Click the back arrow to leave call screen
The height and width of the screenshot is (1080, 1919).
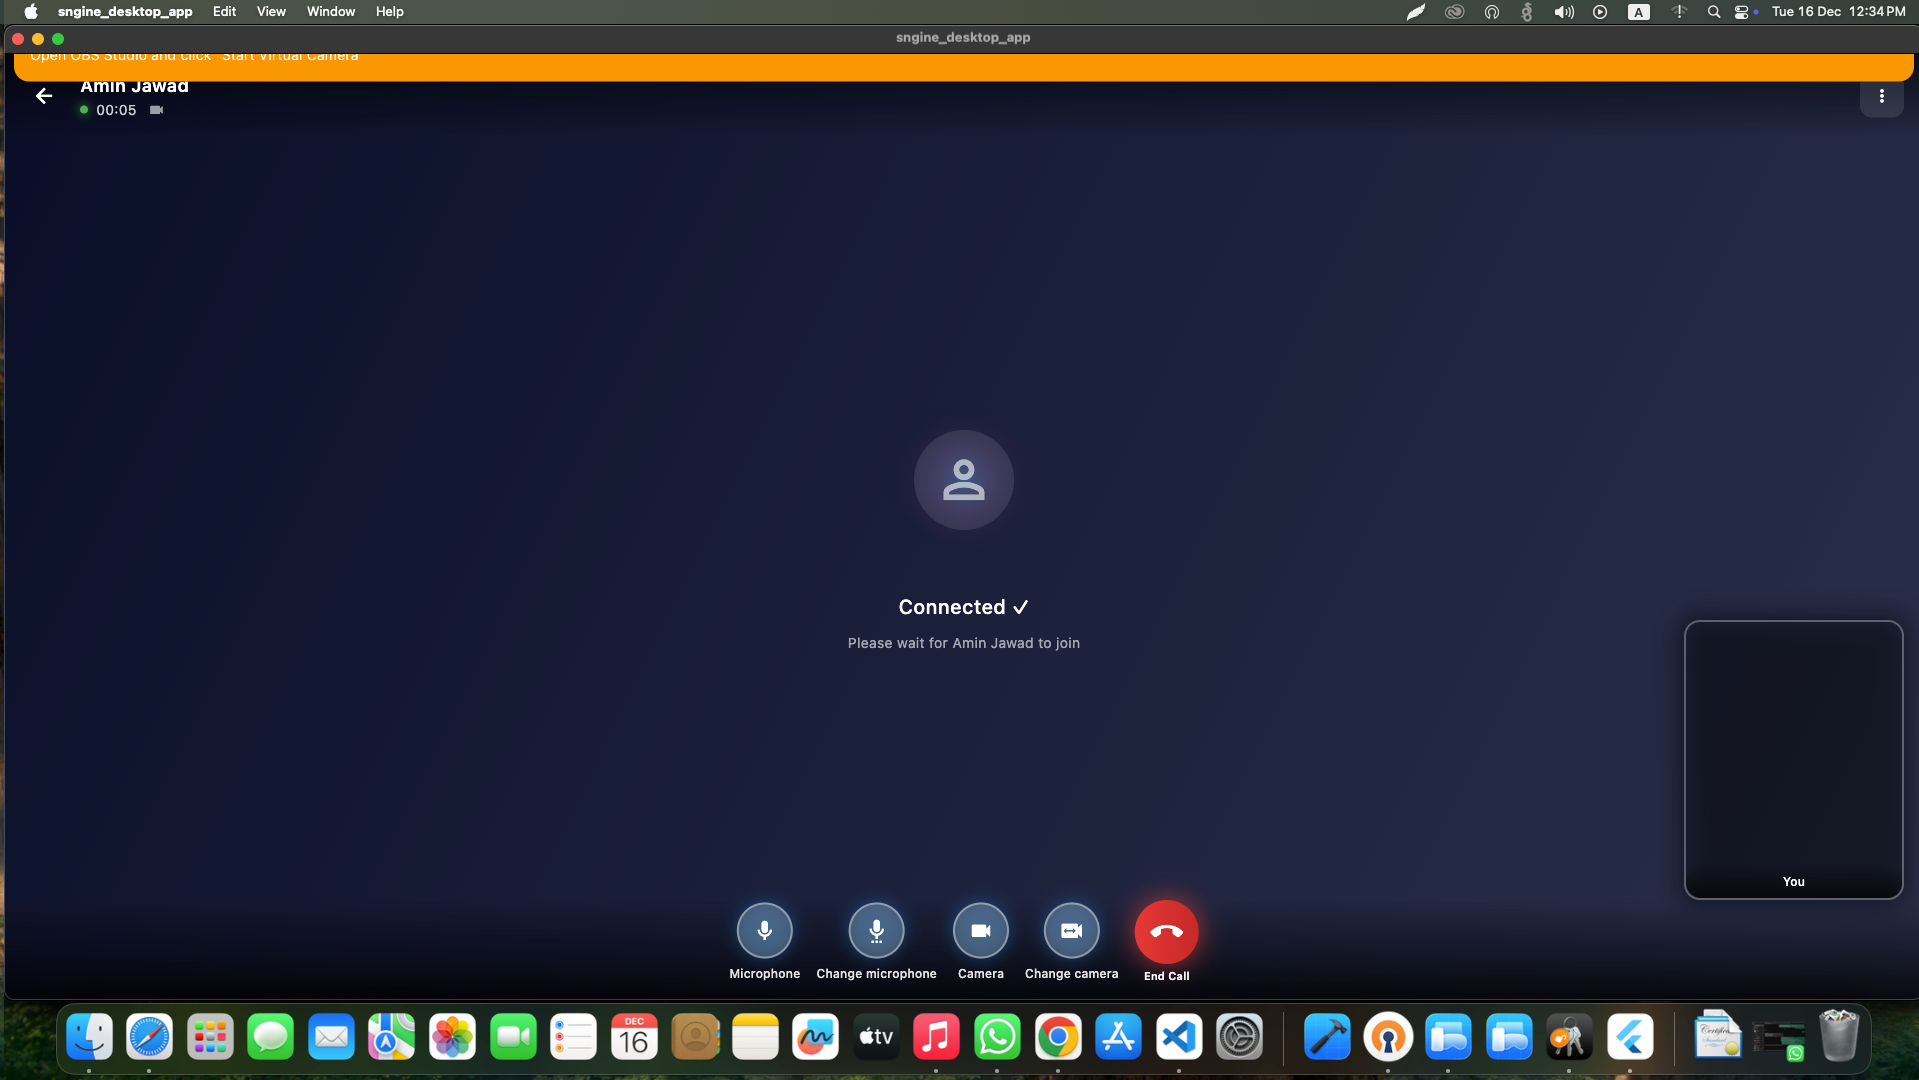tap(43, 95)
